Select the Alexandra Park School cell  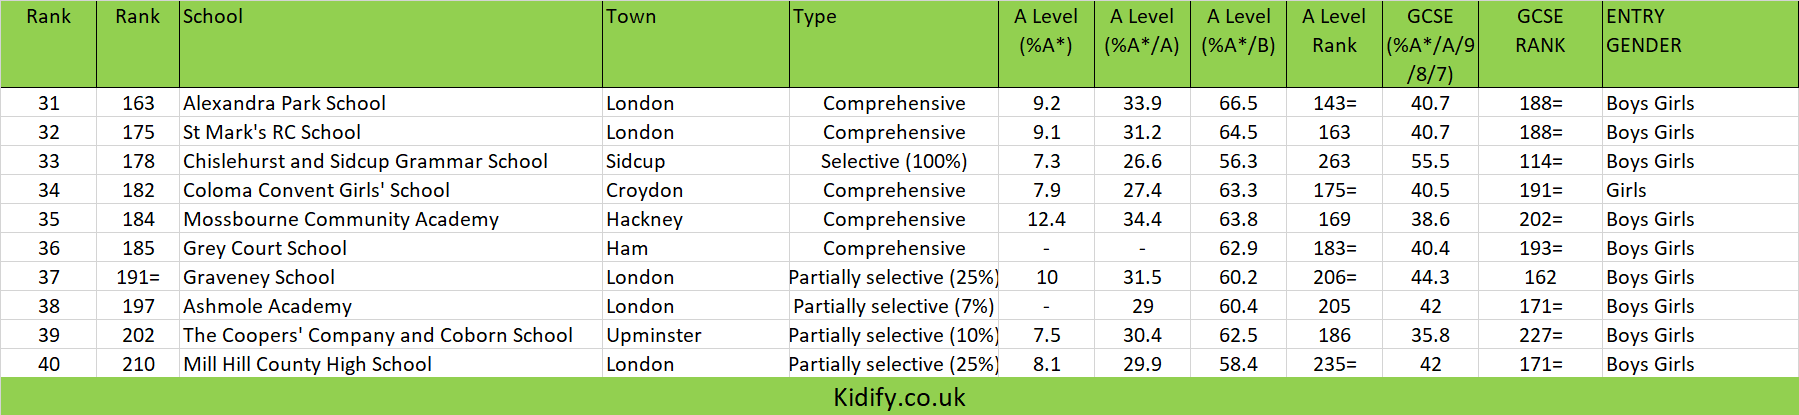coord(391,103)
